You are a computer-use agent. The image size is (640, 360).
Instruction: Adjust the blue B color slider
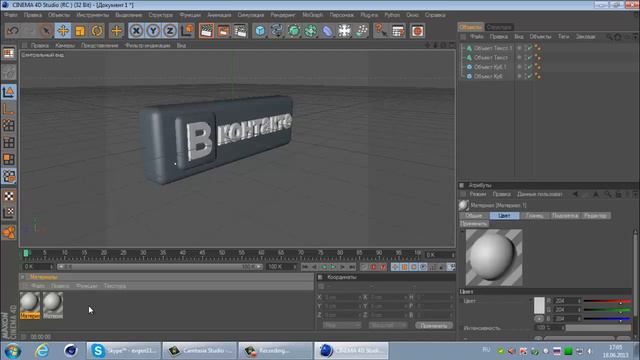tap(607, 318)
